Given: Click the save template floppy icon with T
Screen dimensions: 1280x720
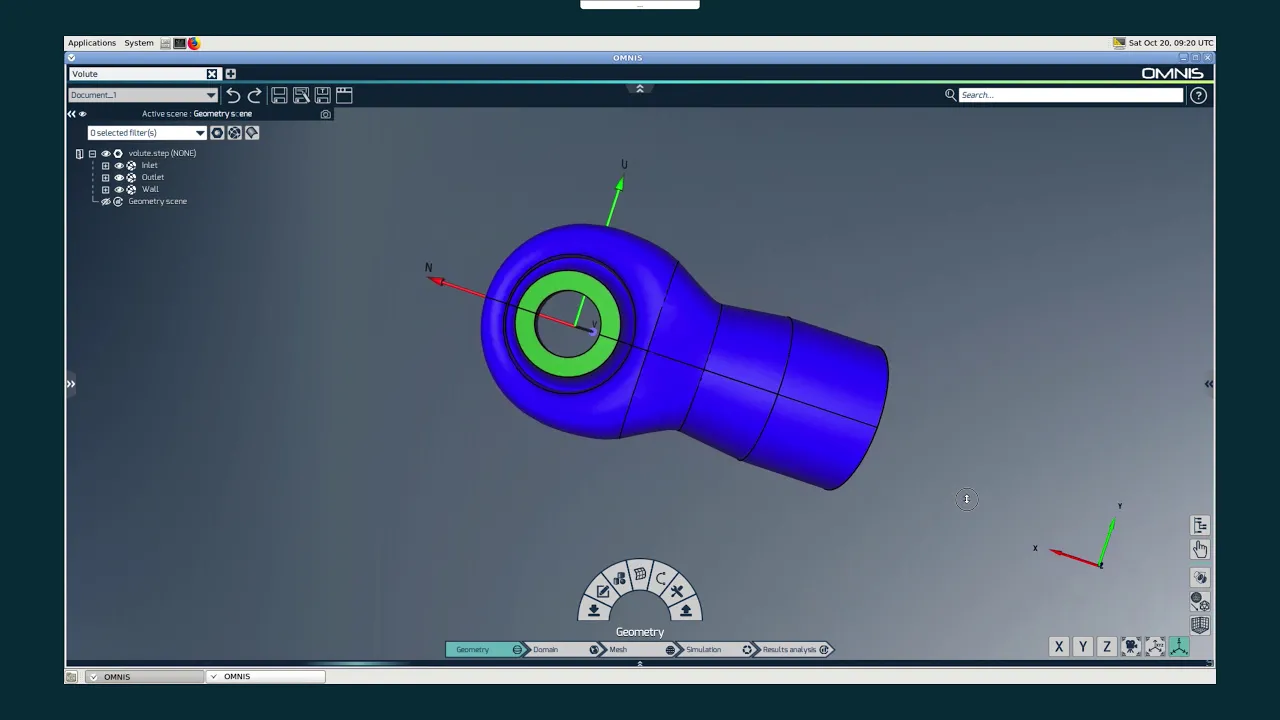Looking at the screenshot, I should [x=322, y=95].
